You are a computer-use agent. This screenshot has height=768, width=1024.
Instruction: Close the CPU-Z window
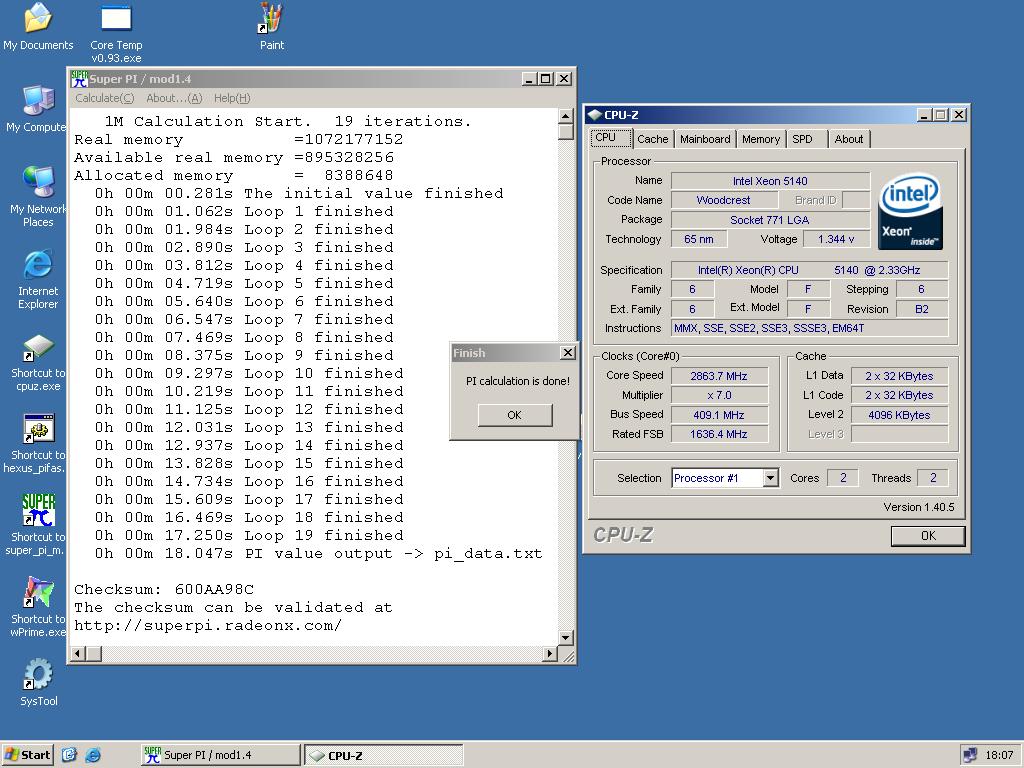point(959,115)
